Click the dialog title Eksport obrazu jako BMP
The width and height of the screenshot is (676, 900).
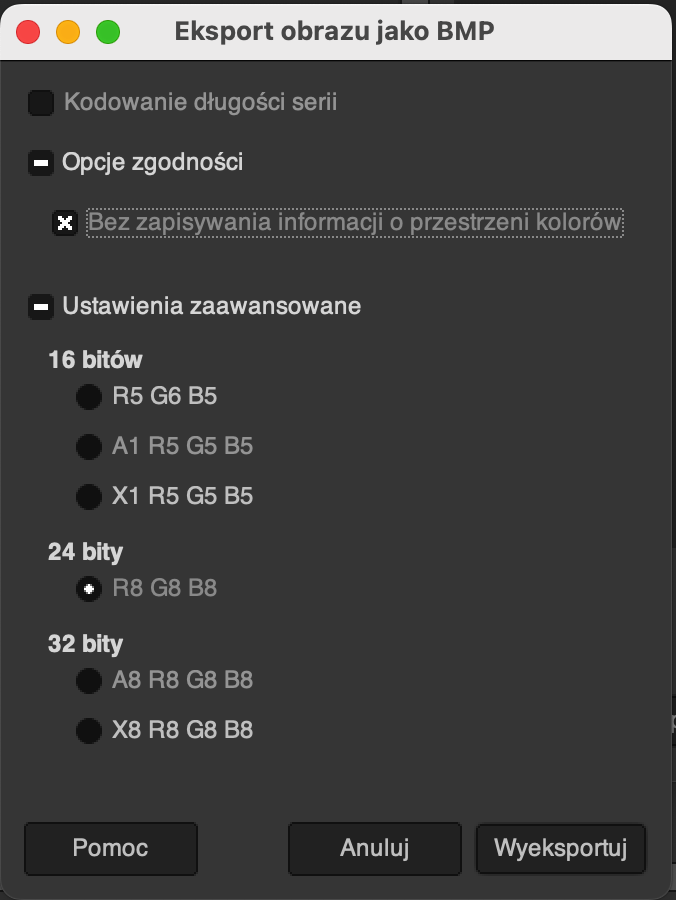click(x=334, y=32)
